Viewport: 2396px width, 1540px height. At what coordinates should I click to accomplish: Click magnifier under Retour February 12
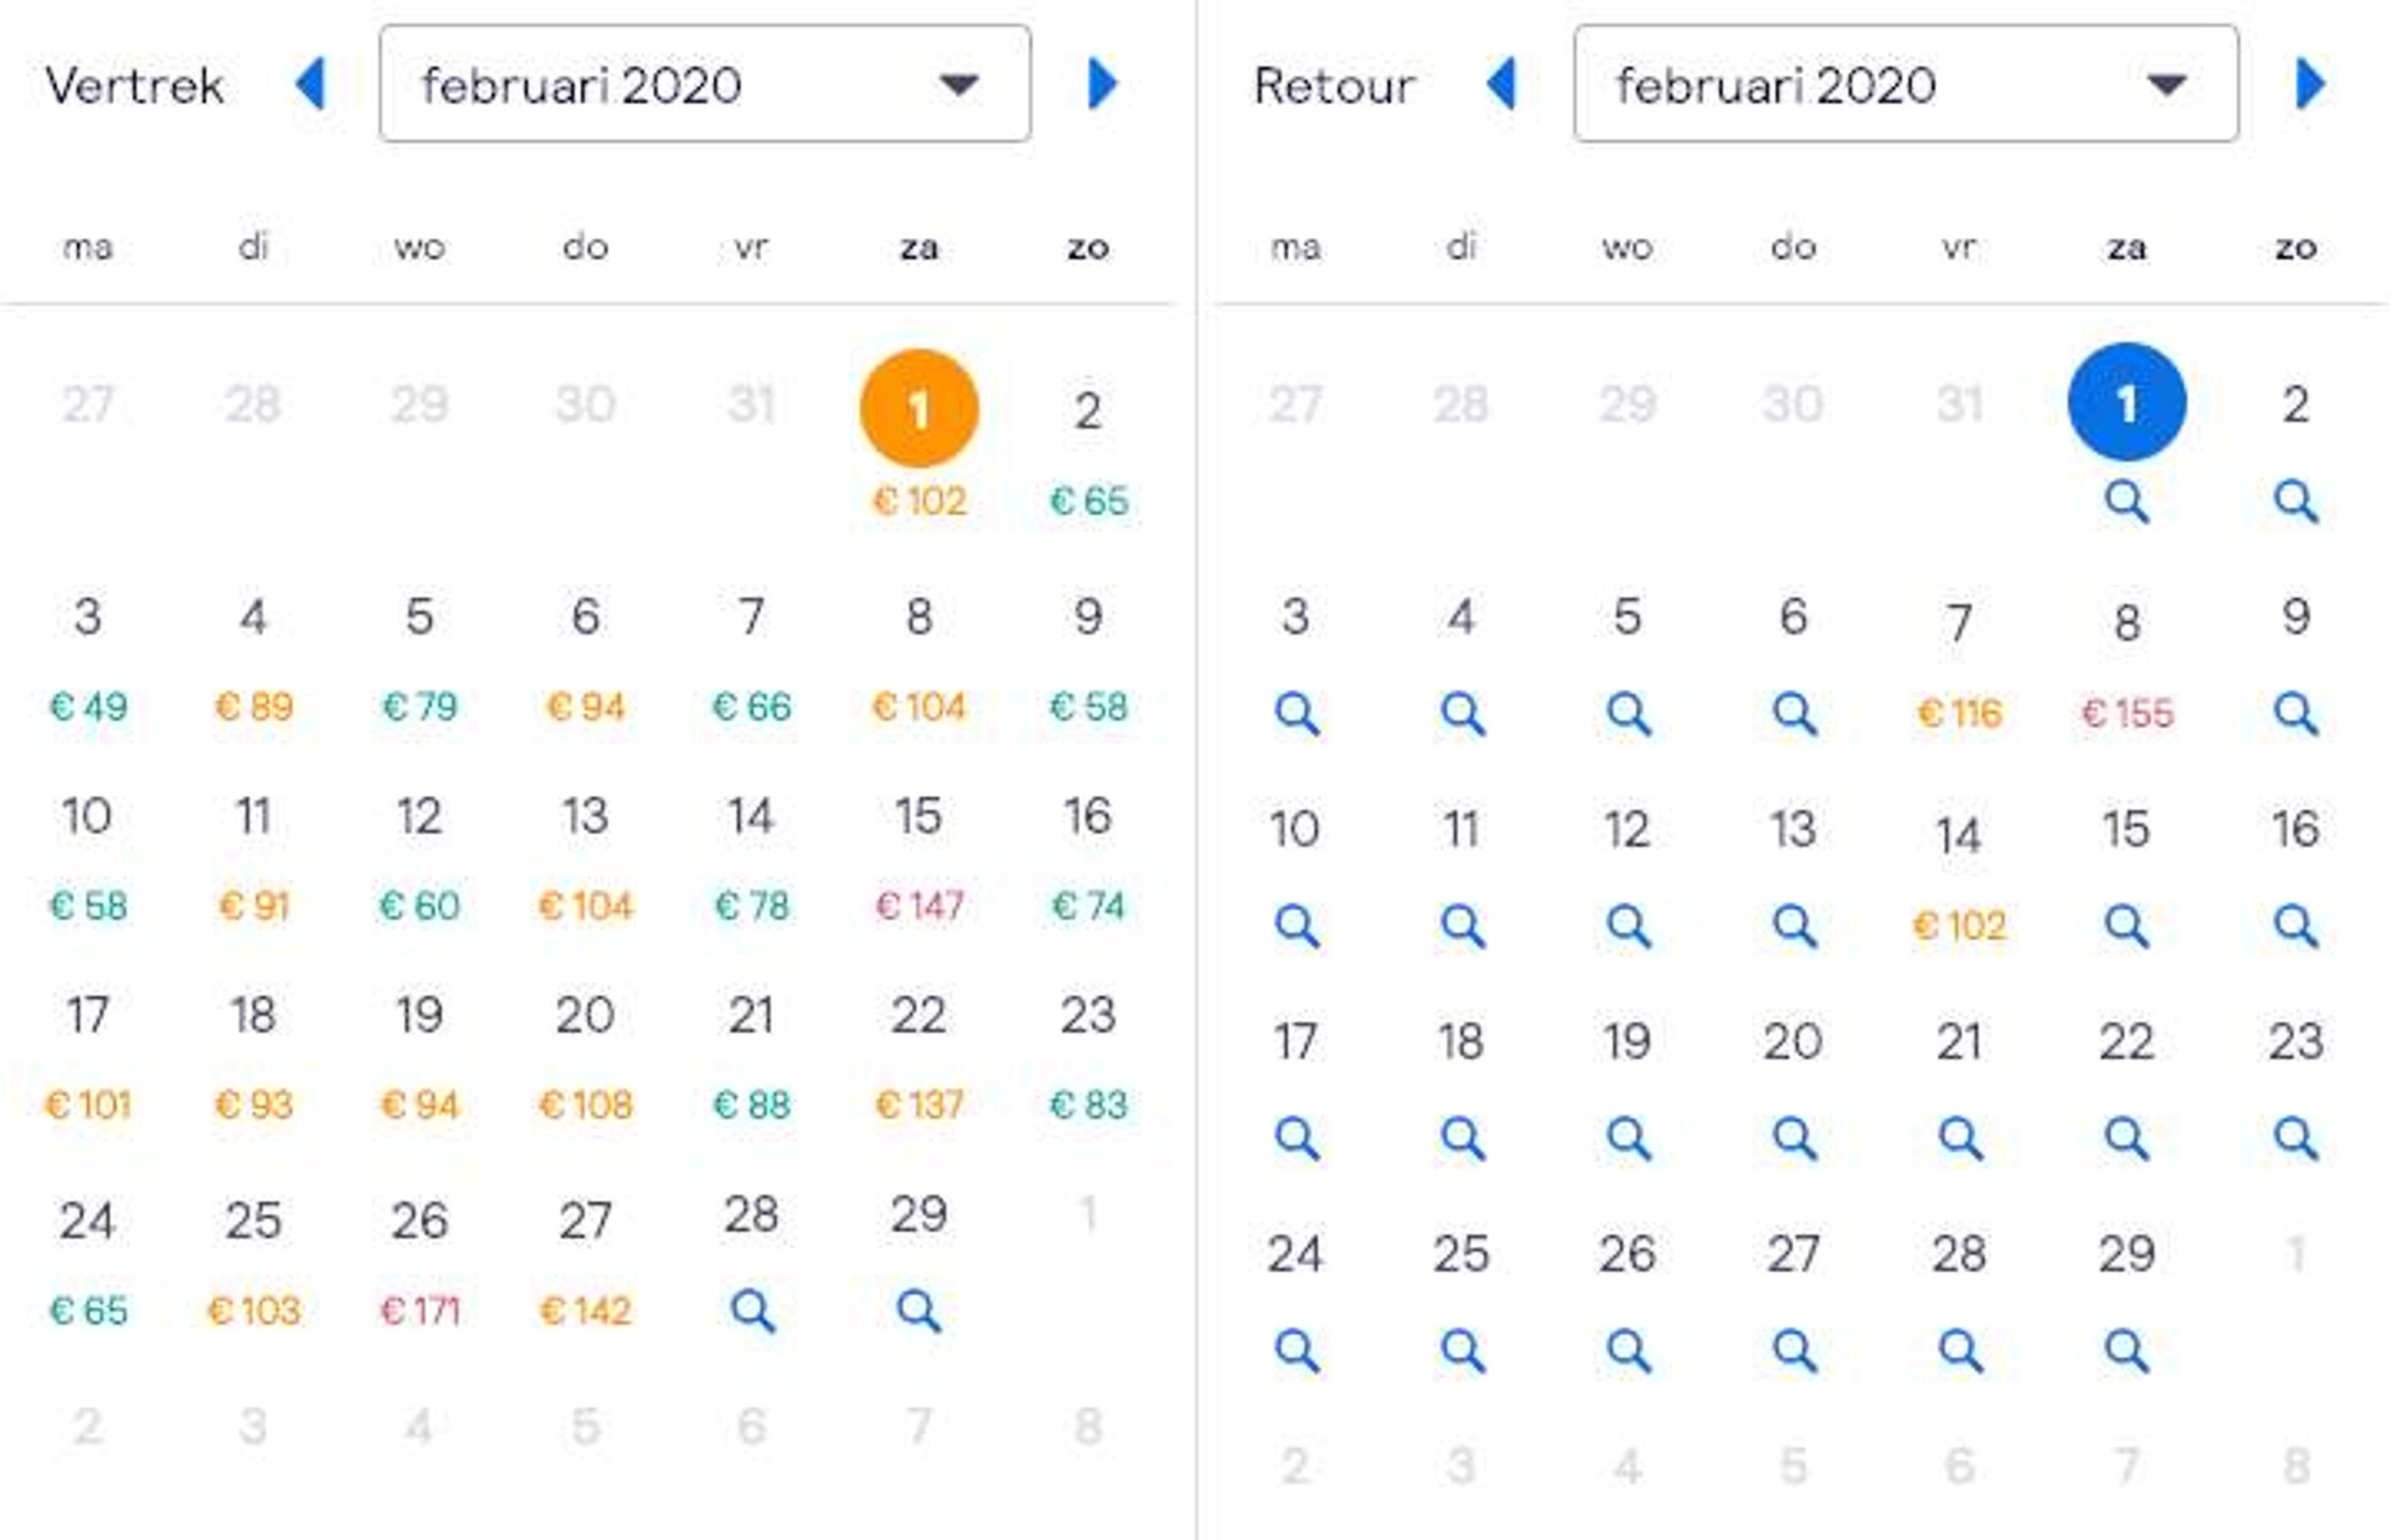[1628, 926]
